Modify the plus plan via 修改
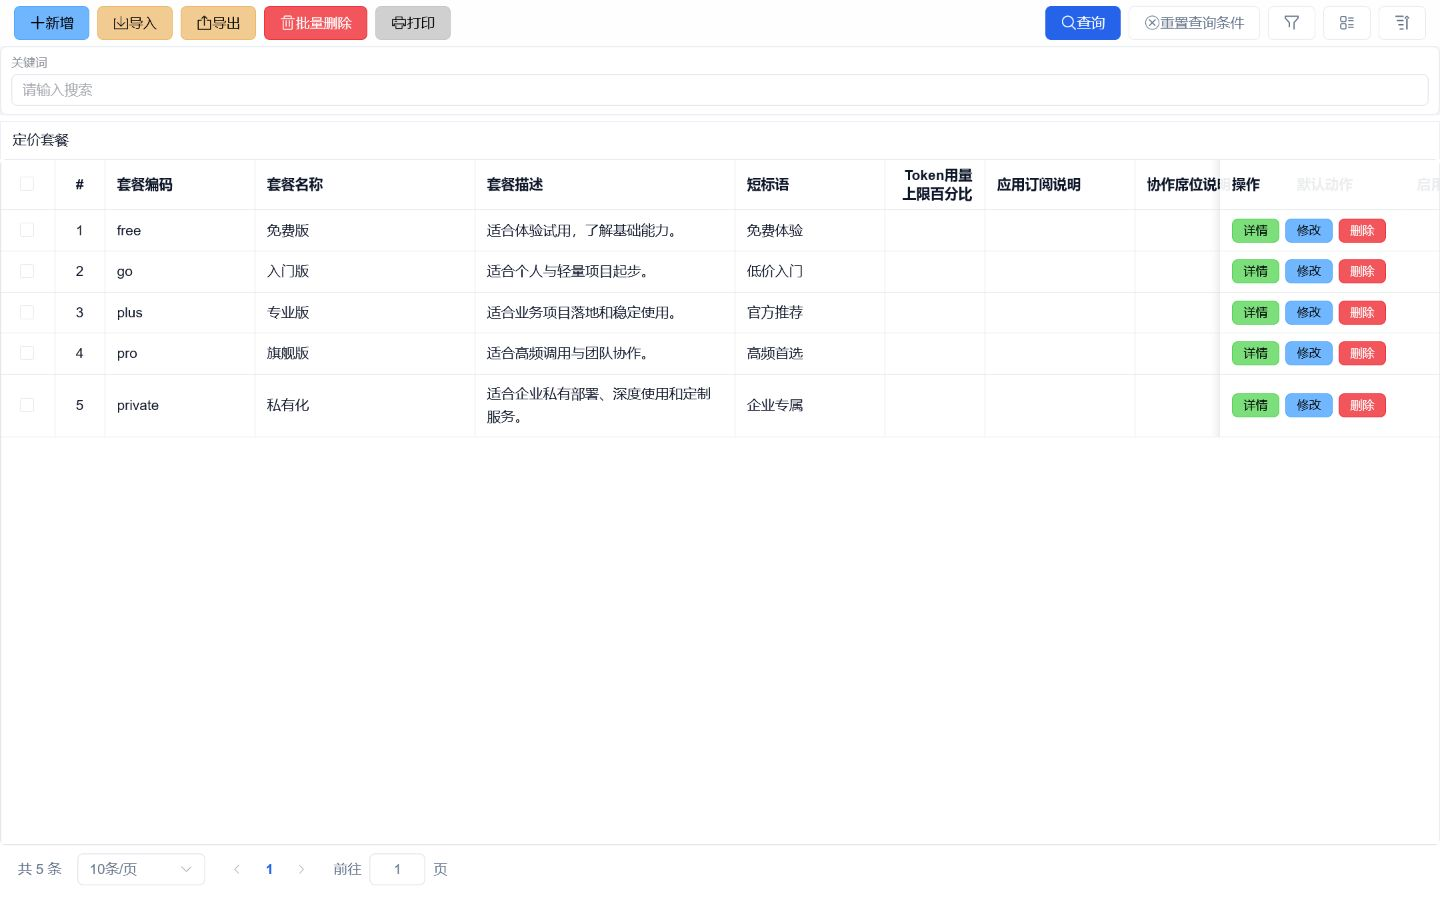1440x900 pixels. (x=1309, y=313)
